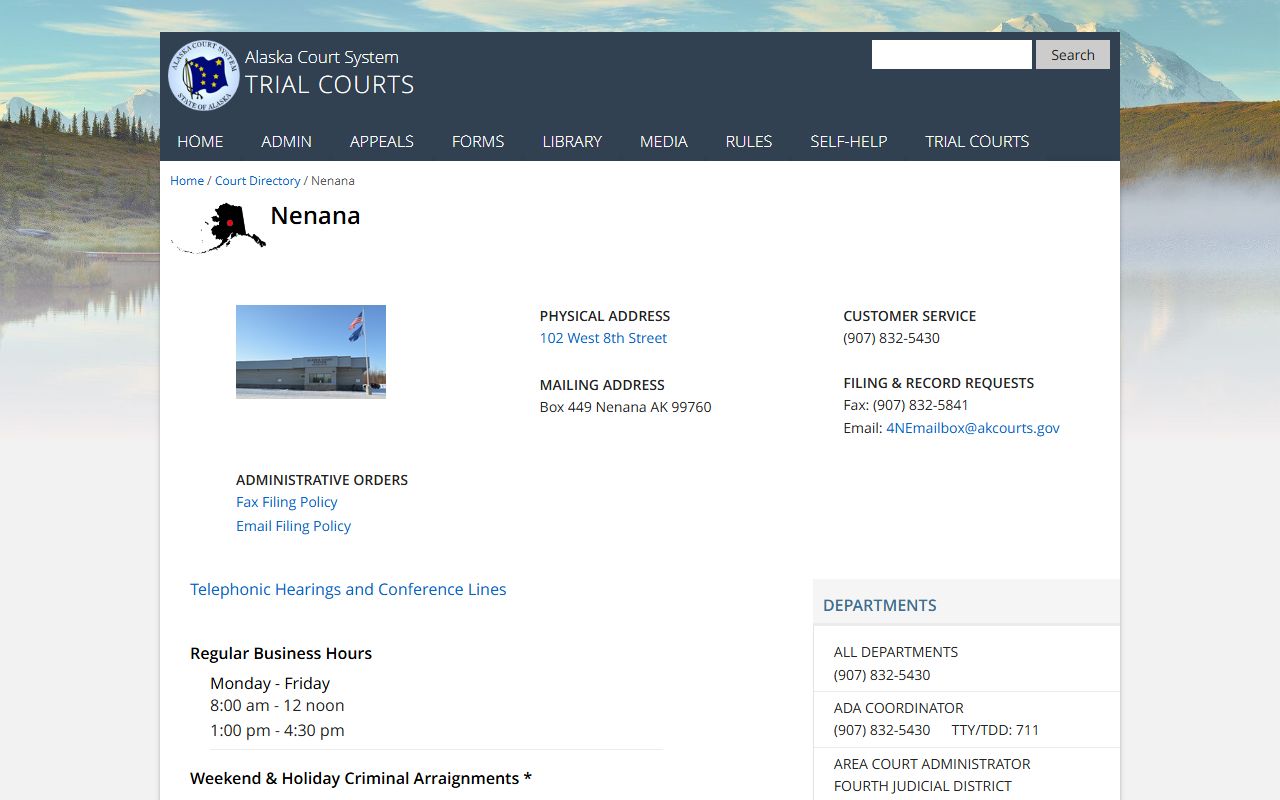Click the FILING & RECORD REQUESTS label
1280x800 pixels.
coord(939,383)
